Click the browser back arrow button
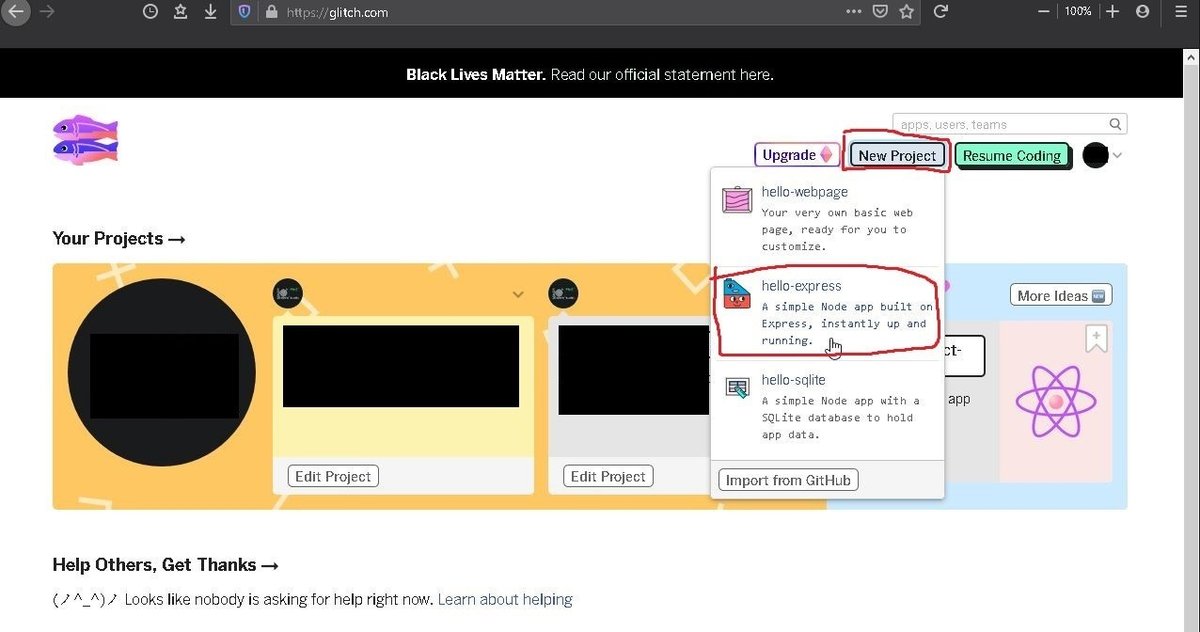This screenshot has width=1200, height=632. (x=15, y=12)
